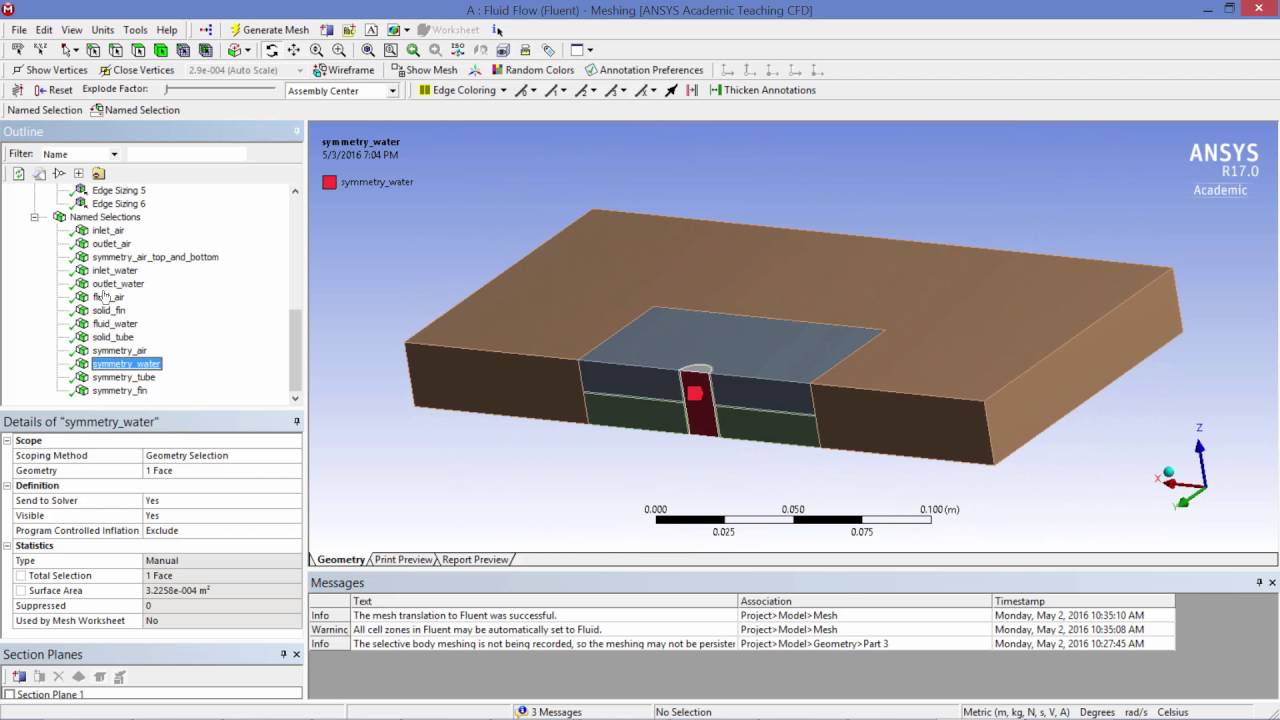Select outlet_water named selection

(x=118, y=284)
